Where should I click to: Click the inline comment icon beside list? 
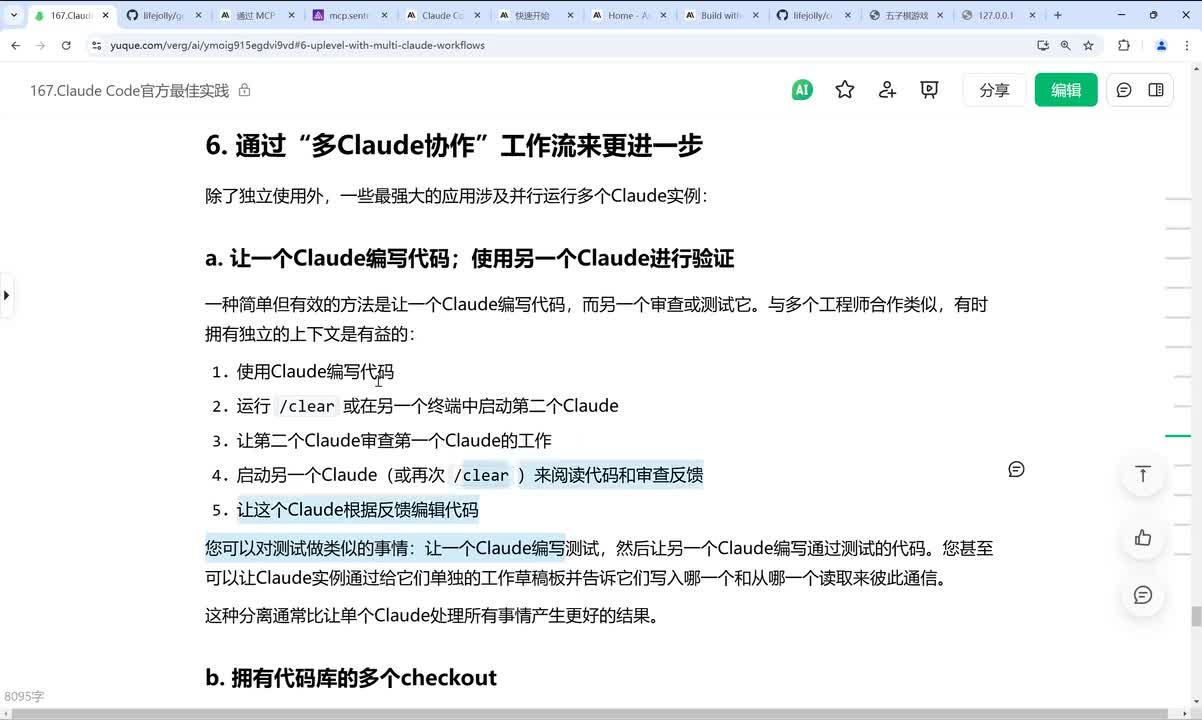(x=1016, y=469)
